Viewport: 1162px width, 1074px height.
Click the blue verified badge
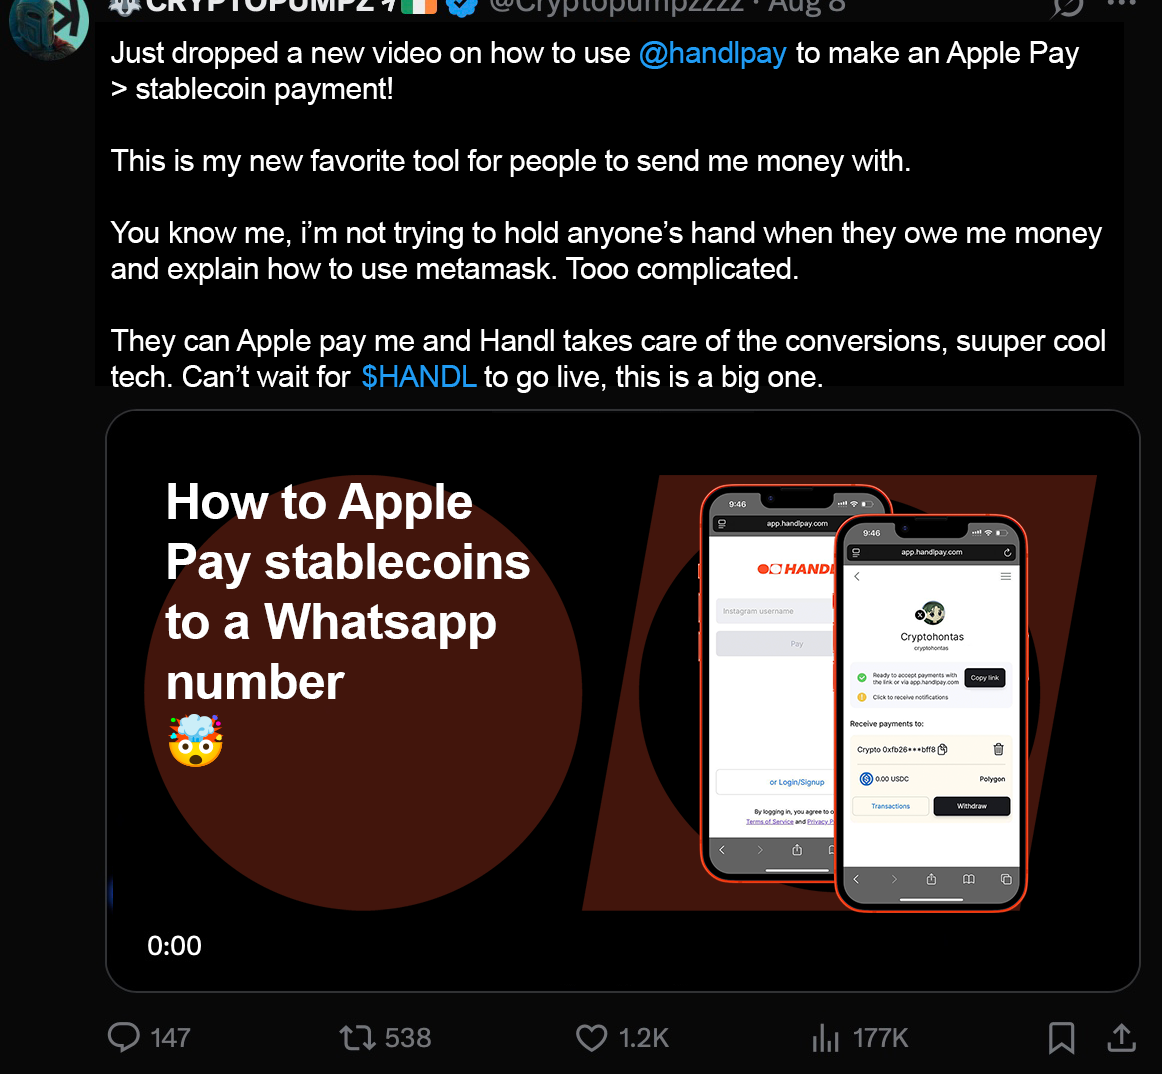(x=462, y=6)
